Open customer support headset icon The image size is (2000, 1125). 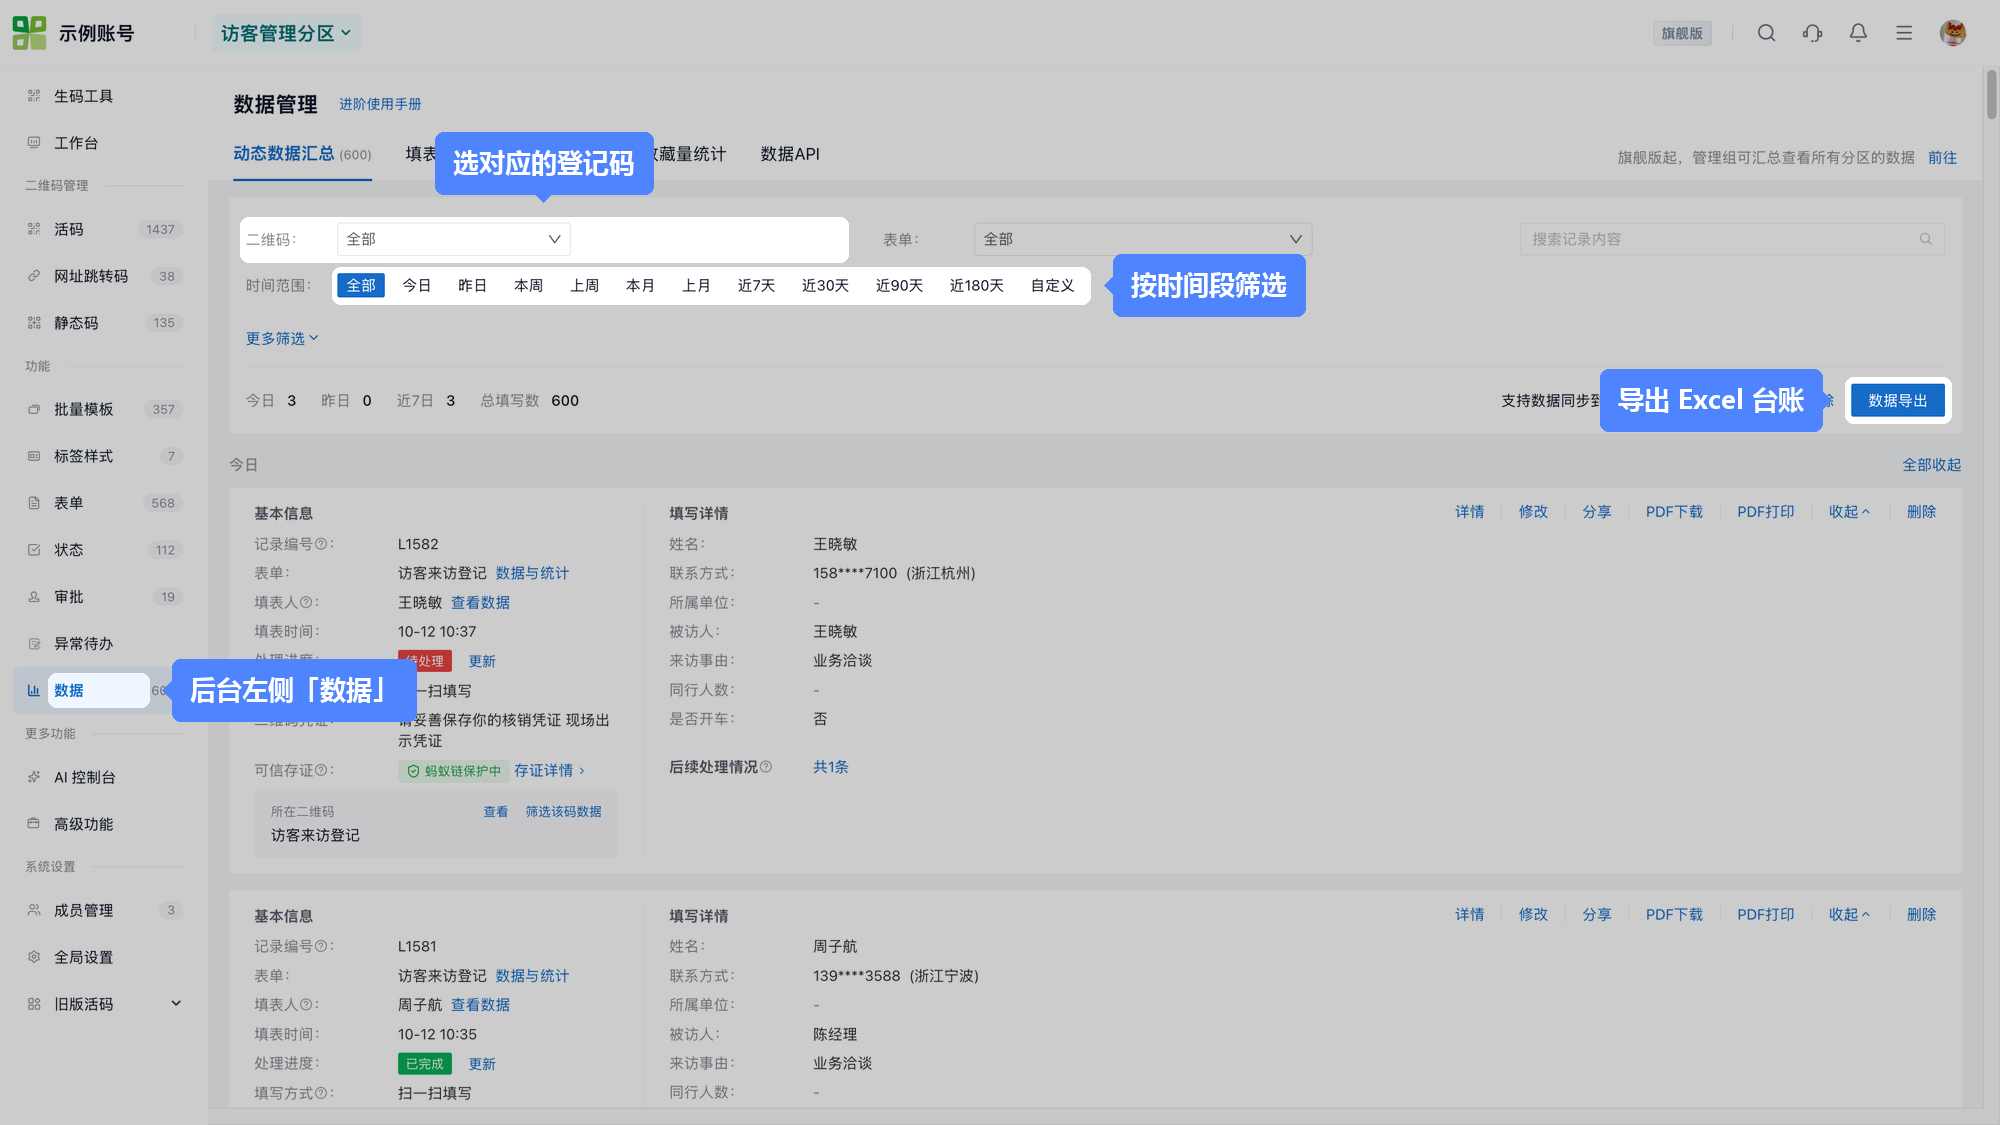pyautogui.click(x=1812, y=33)
